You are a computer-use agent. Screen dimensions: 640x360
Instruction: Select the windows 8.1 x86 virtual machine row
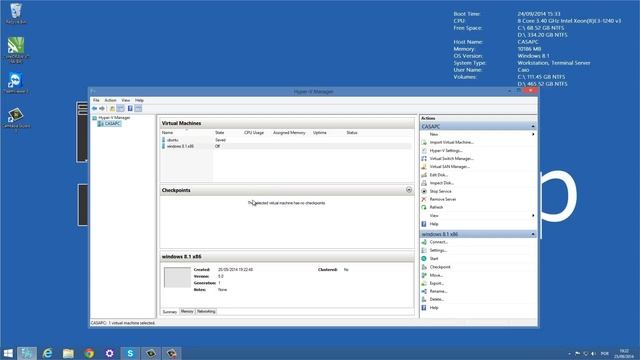tap(286, 146)
